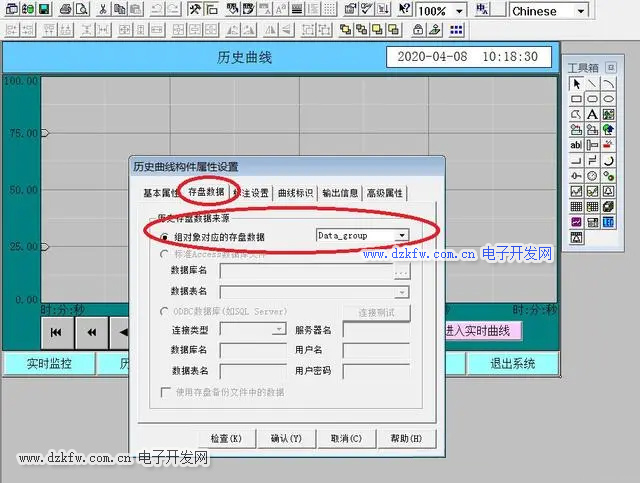Switch to the 输出信息 tab

click(x=341, y=193)
